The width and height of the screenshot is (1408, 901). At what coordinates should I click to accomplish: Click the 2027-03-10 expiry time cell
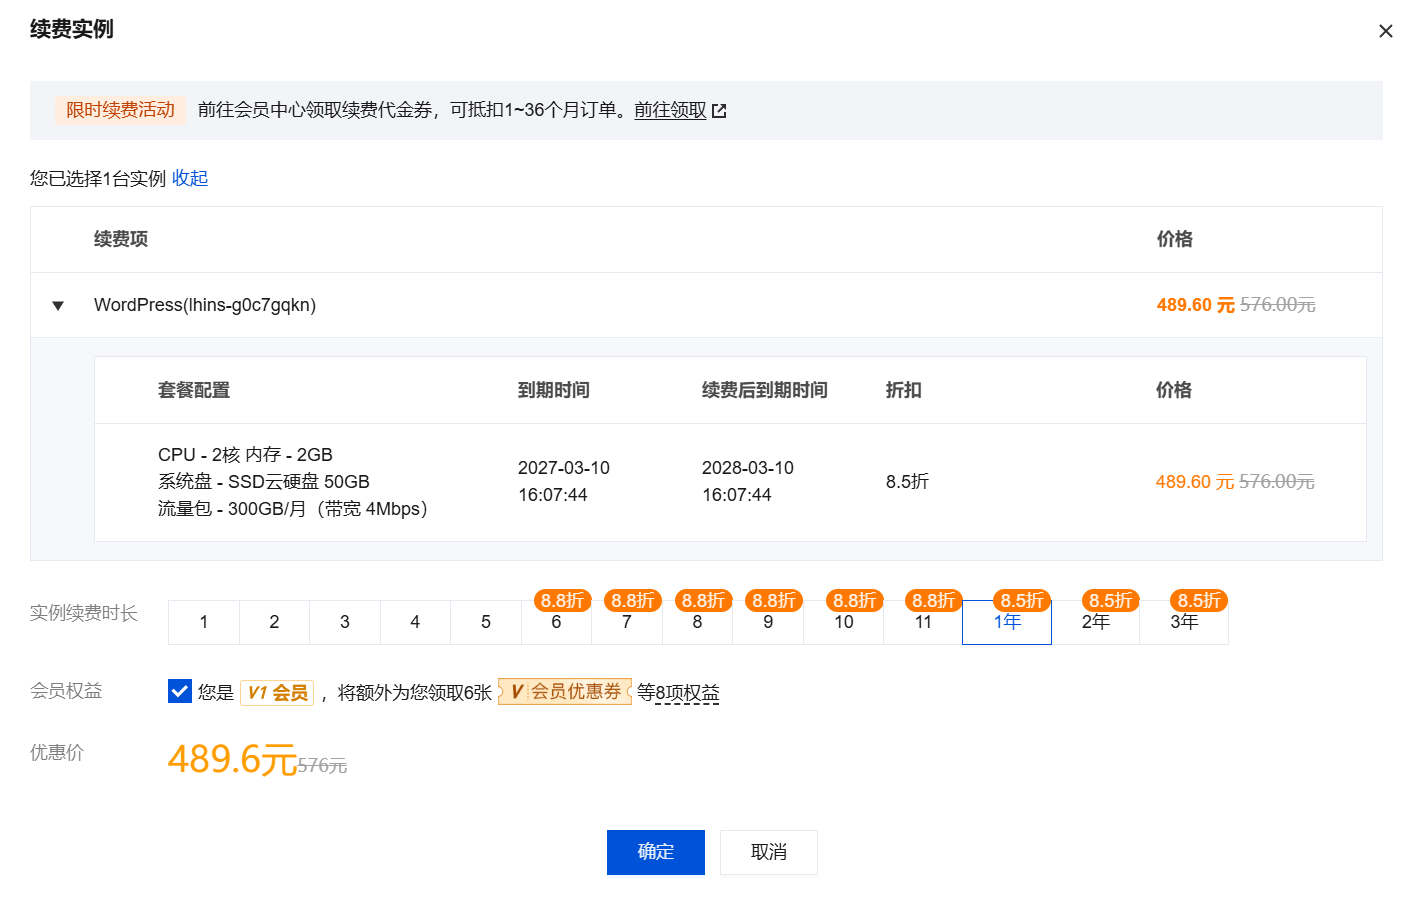click(564, 481)
